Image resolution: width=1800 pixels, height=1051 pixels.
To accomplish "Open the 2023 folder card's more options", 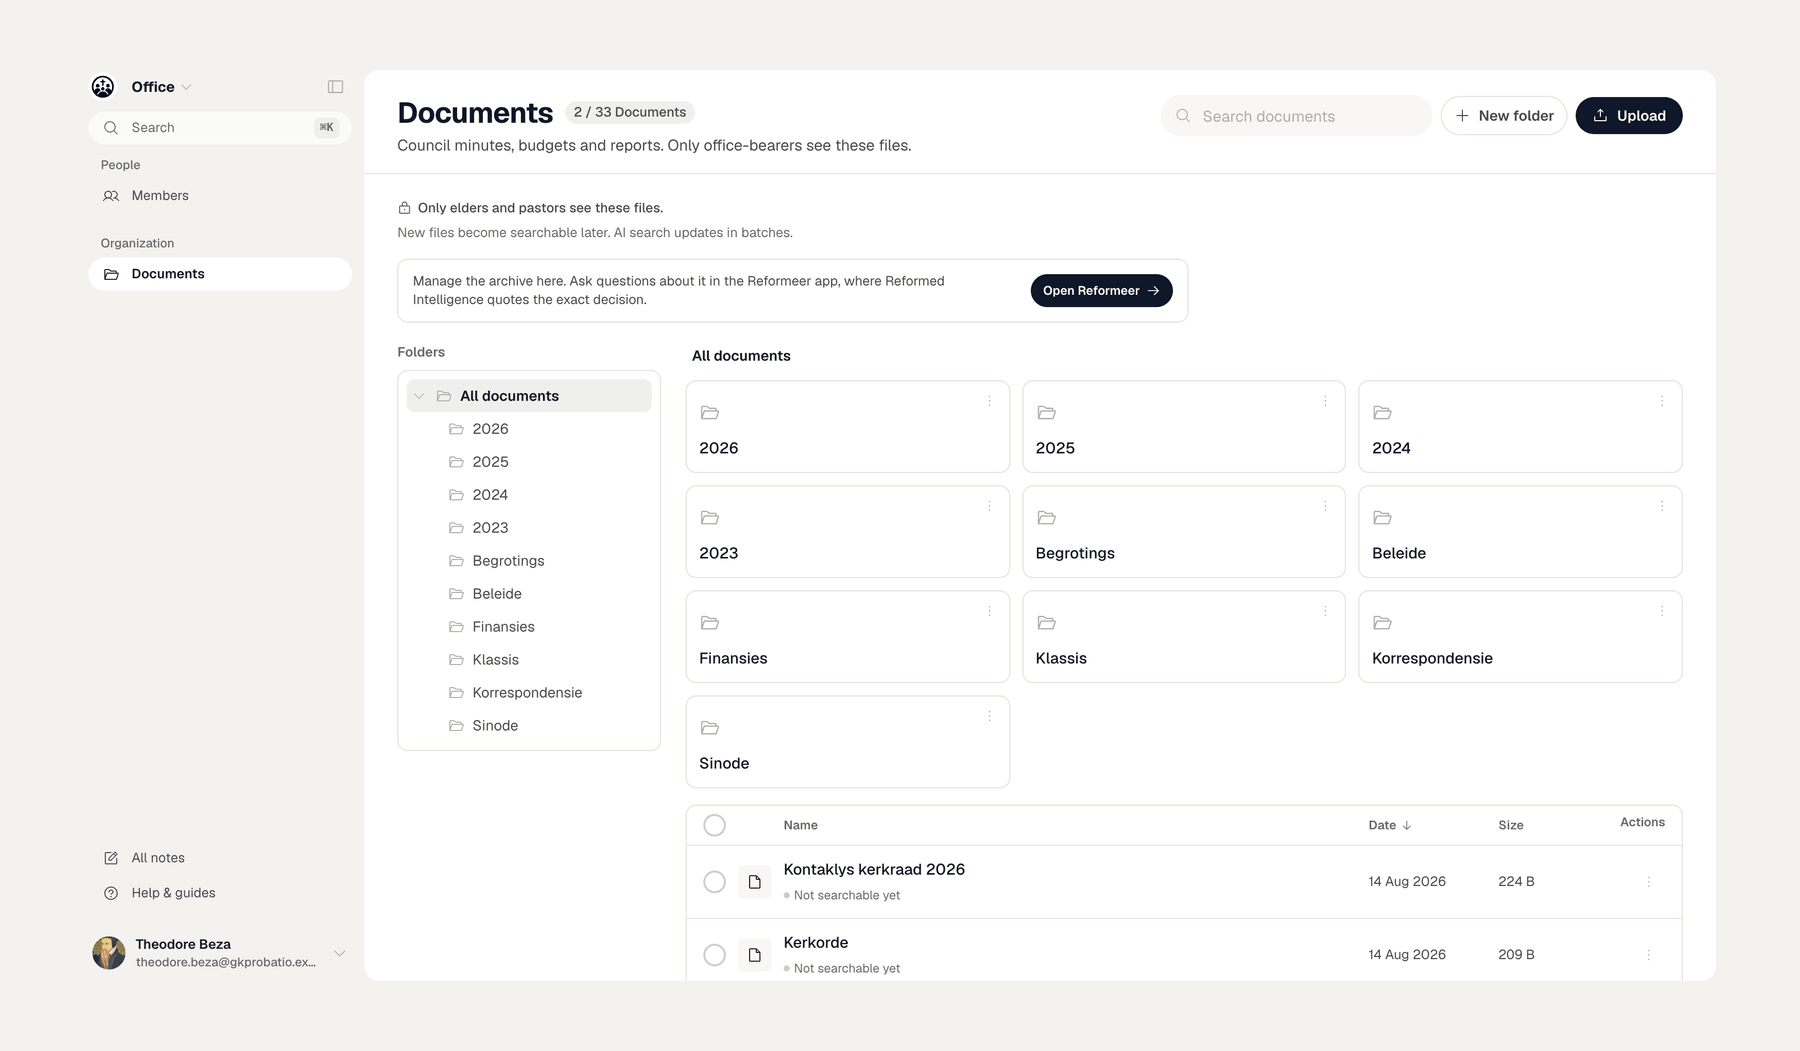I will (989, 506).
